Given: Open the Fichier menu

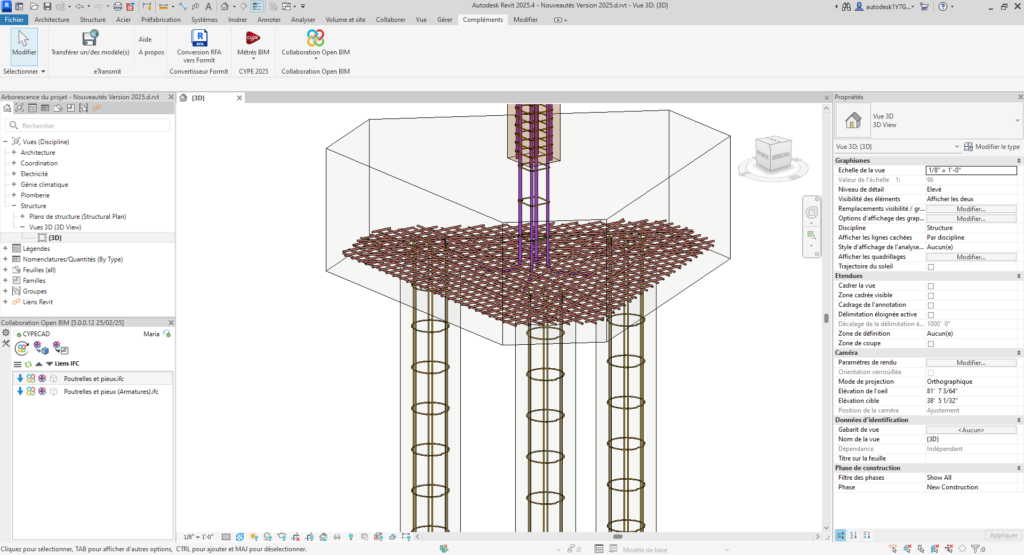Looking at the screenshot, I should tap(14, 19).
